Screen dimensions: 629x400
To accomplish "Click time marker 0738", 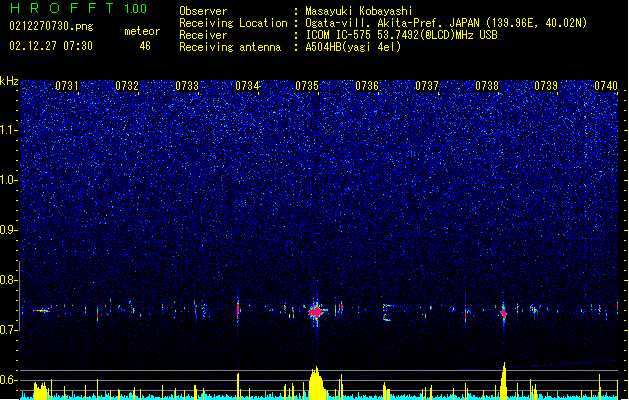I will 487,86.
